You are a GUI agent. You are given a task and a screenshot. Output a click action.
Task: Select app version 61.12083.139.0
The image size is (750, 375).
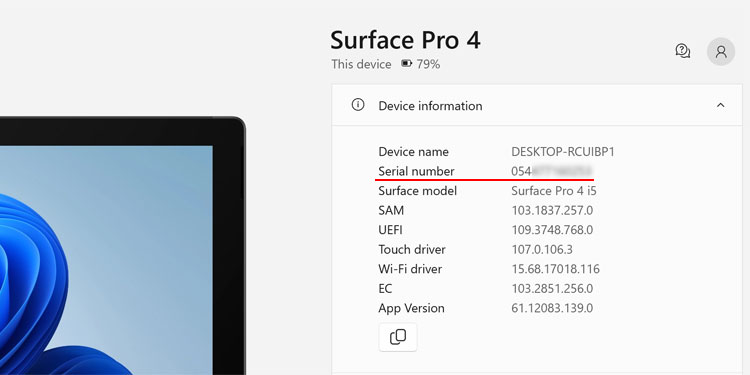(552, 308)
